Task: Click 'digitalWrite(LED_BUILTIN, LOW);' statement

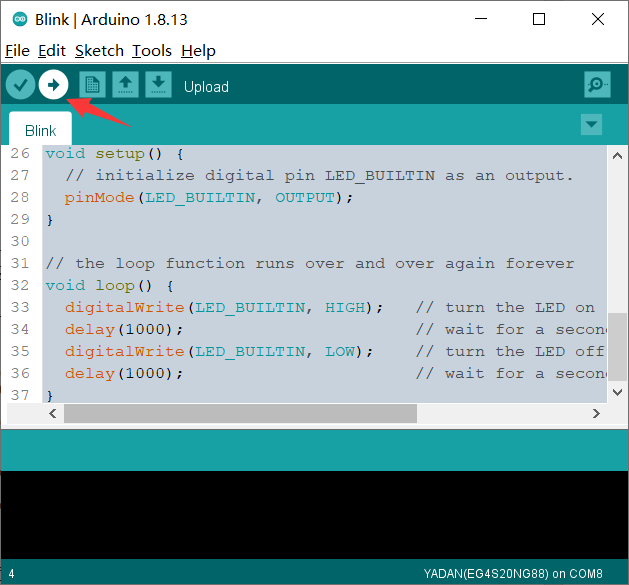Action: click(219, 352)
